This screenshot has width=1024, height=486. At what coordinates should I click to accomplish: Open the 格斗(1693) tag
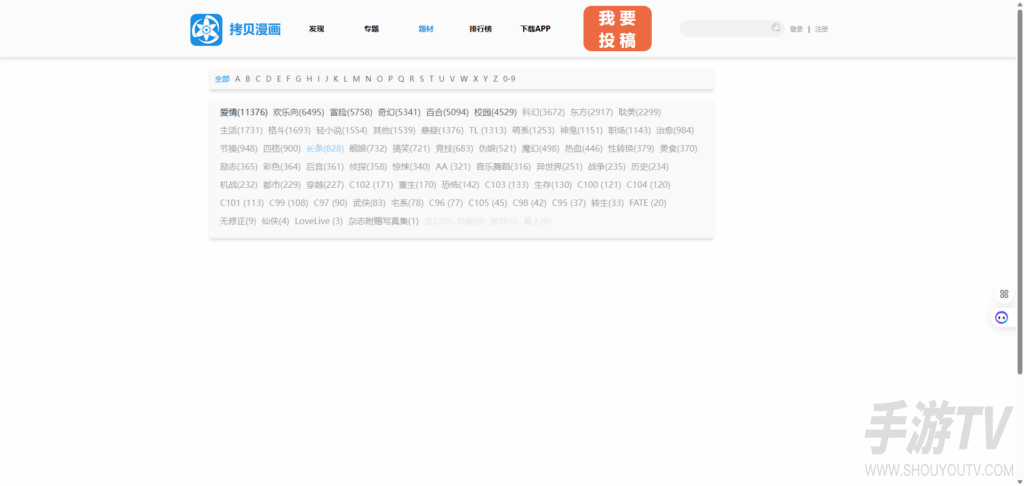289,131
